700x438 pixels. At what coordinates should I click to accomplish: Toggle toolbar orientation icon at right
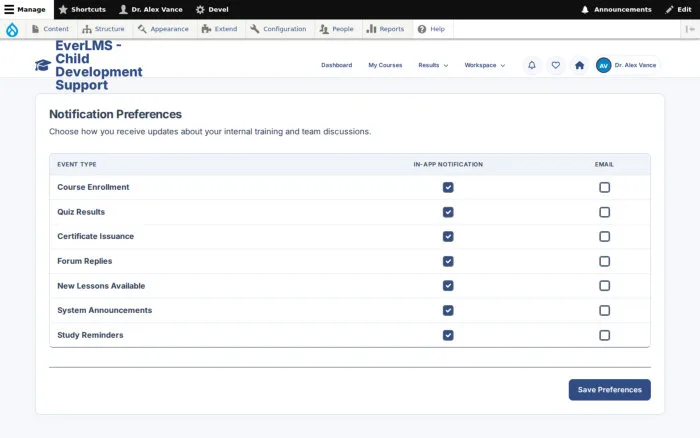[690, 29]
